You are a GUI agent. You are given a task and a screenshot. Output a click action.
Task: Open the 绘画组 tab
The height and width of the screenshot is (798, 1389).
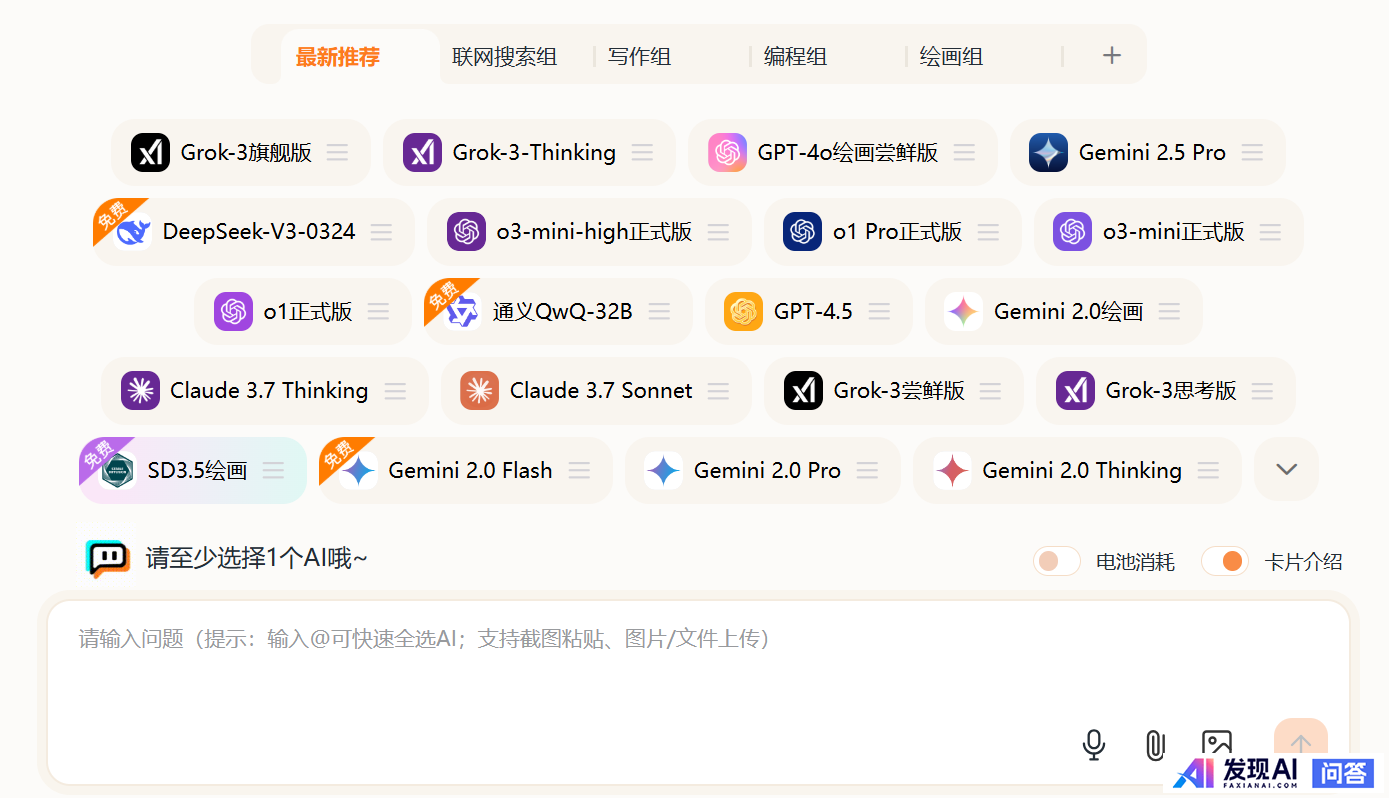(952, 57)
